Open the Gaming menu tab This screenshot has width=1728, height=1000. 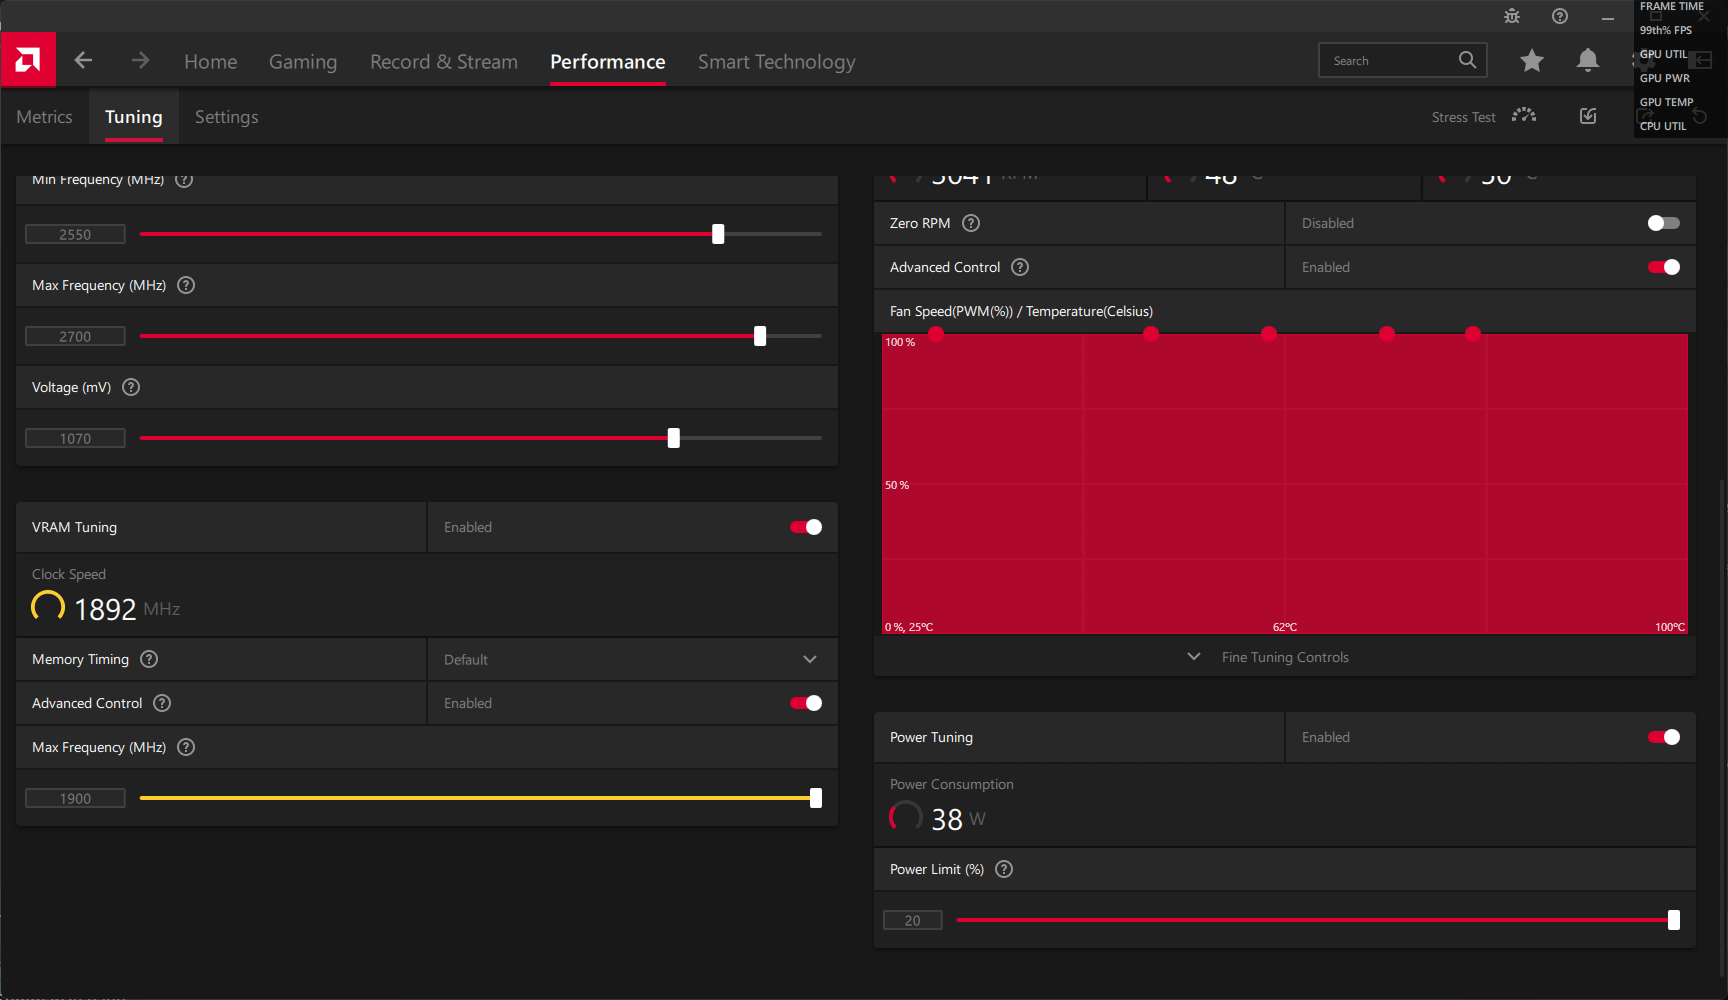click(303, 62)
